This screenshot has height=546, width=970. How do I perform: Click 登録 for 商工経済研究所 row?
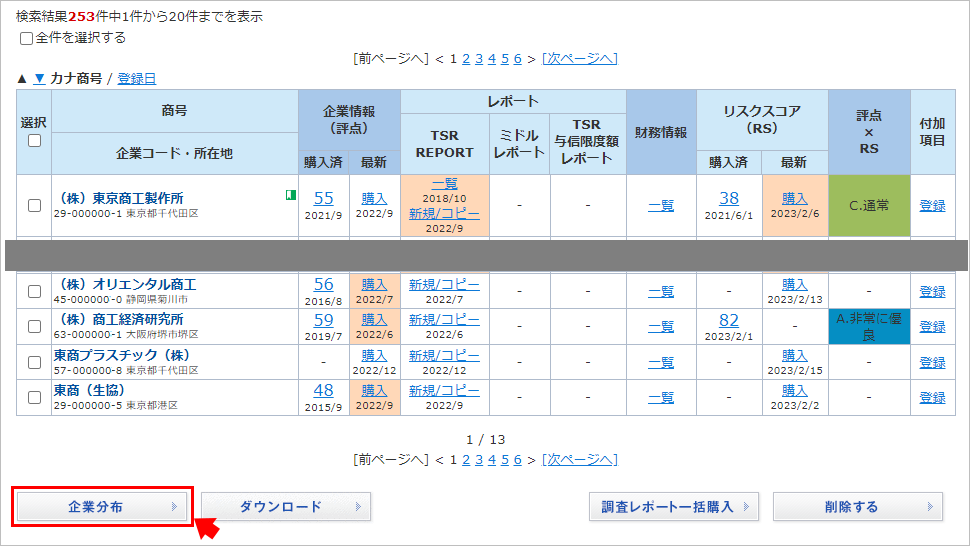pos(932,326)
